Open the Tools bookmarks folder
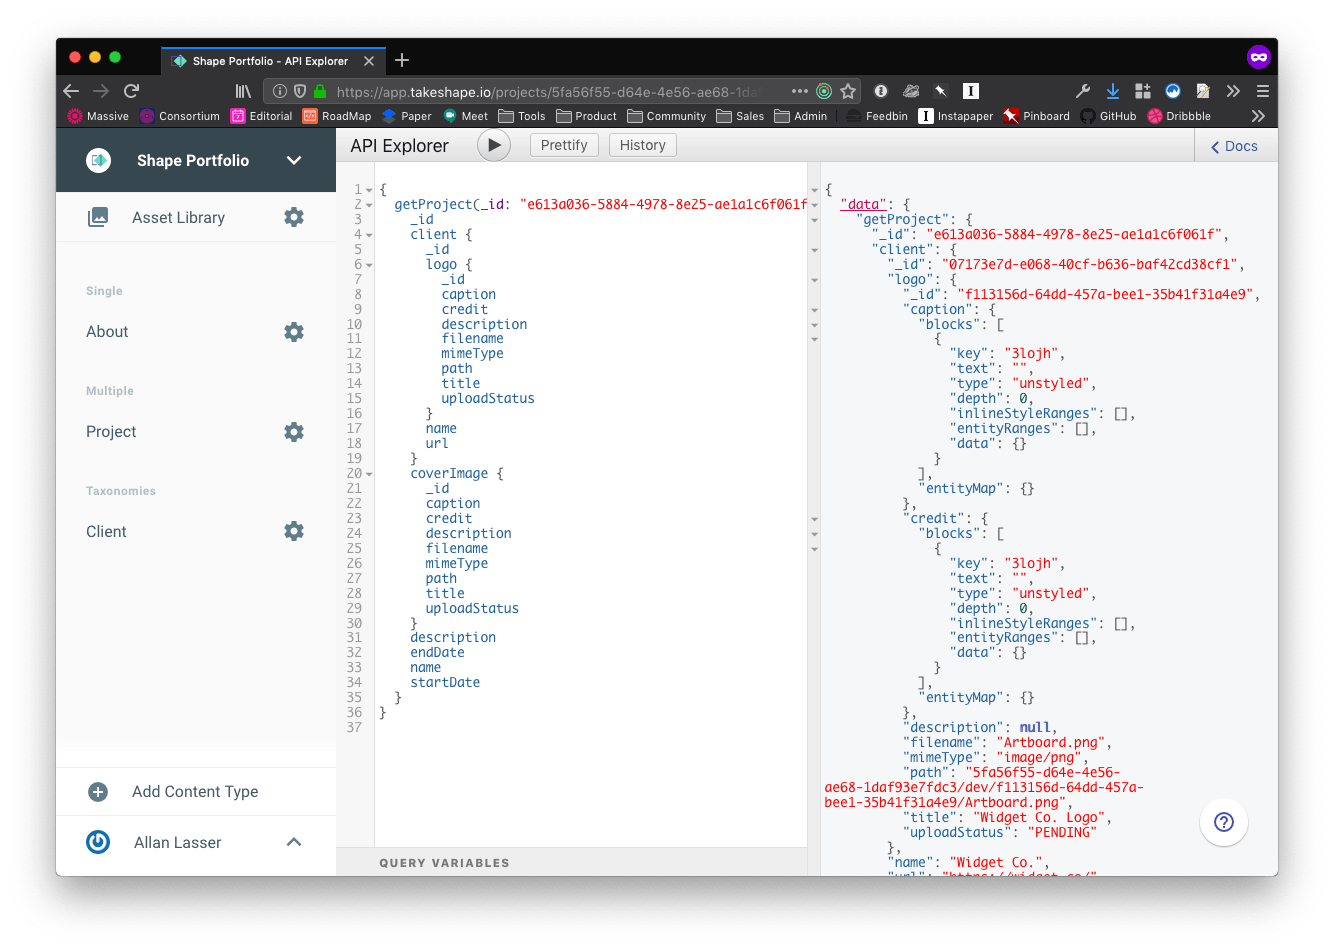Viewport: 1334px width, 950px height. click(522, 116)
